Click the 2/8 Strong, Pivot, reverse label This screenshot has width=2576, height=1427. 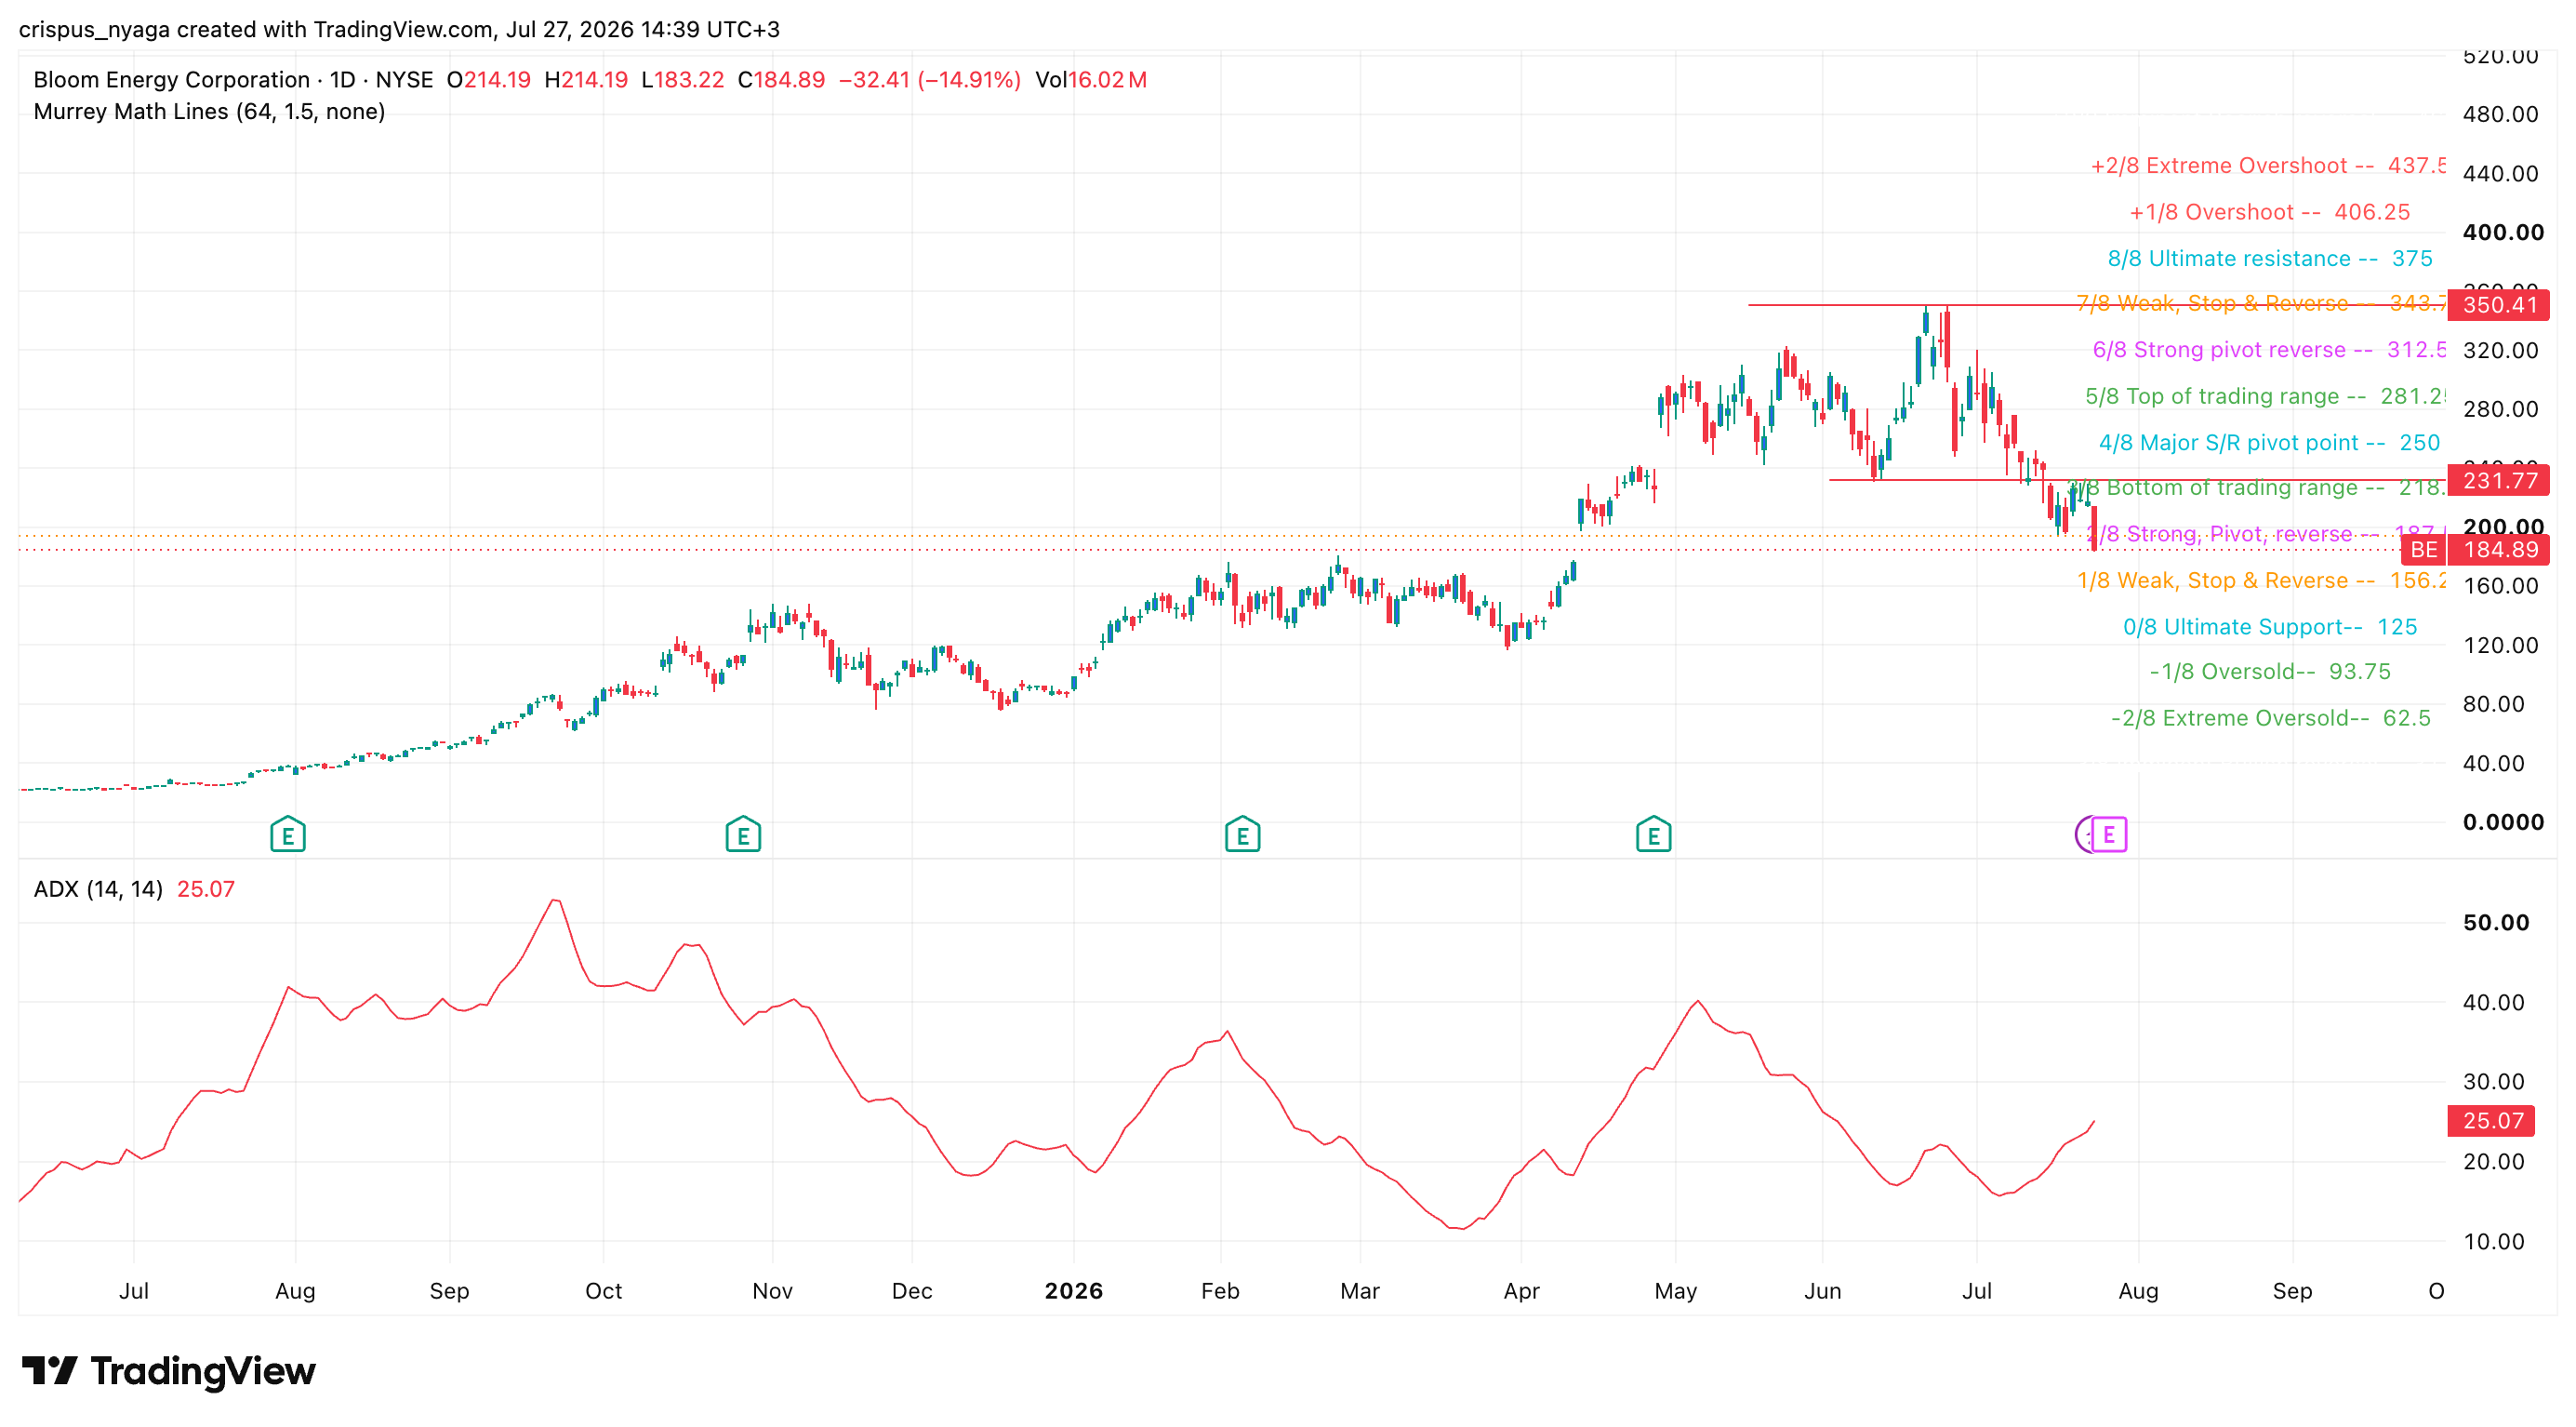[x=2265, y=534]
